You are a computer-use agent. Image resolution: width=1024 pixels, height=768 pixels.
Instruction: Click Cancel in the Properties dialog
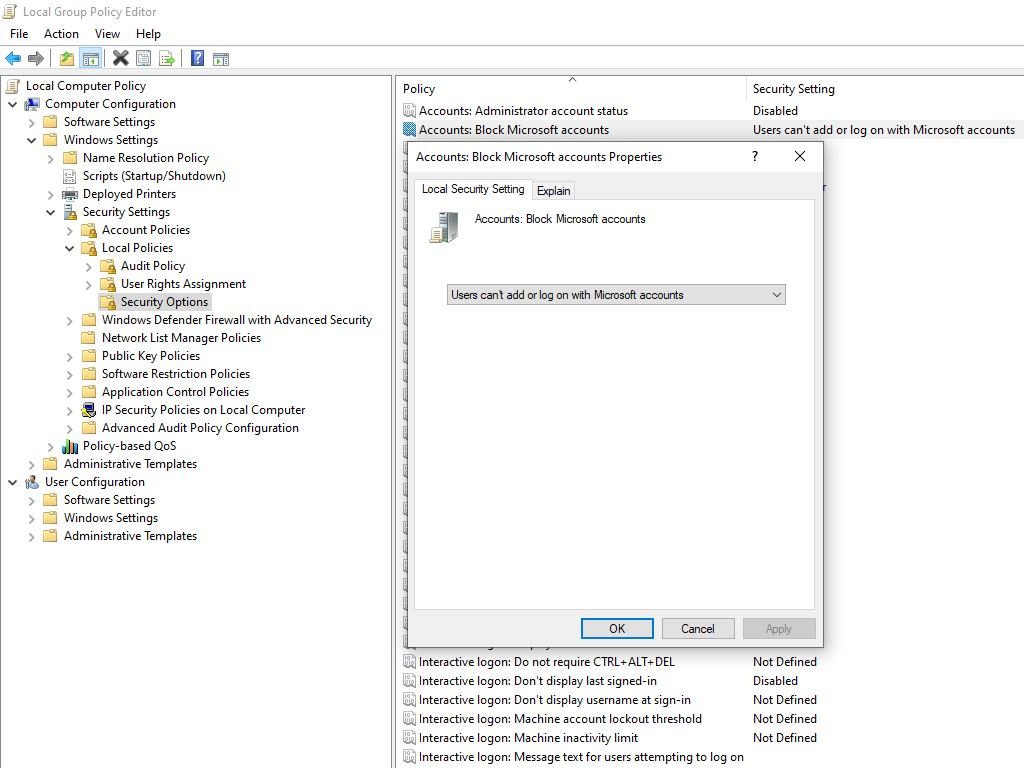[x=697, y=628]
